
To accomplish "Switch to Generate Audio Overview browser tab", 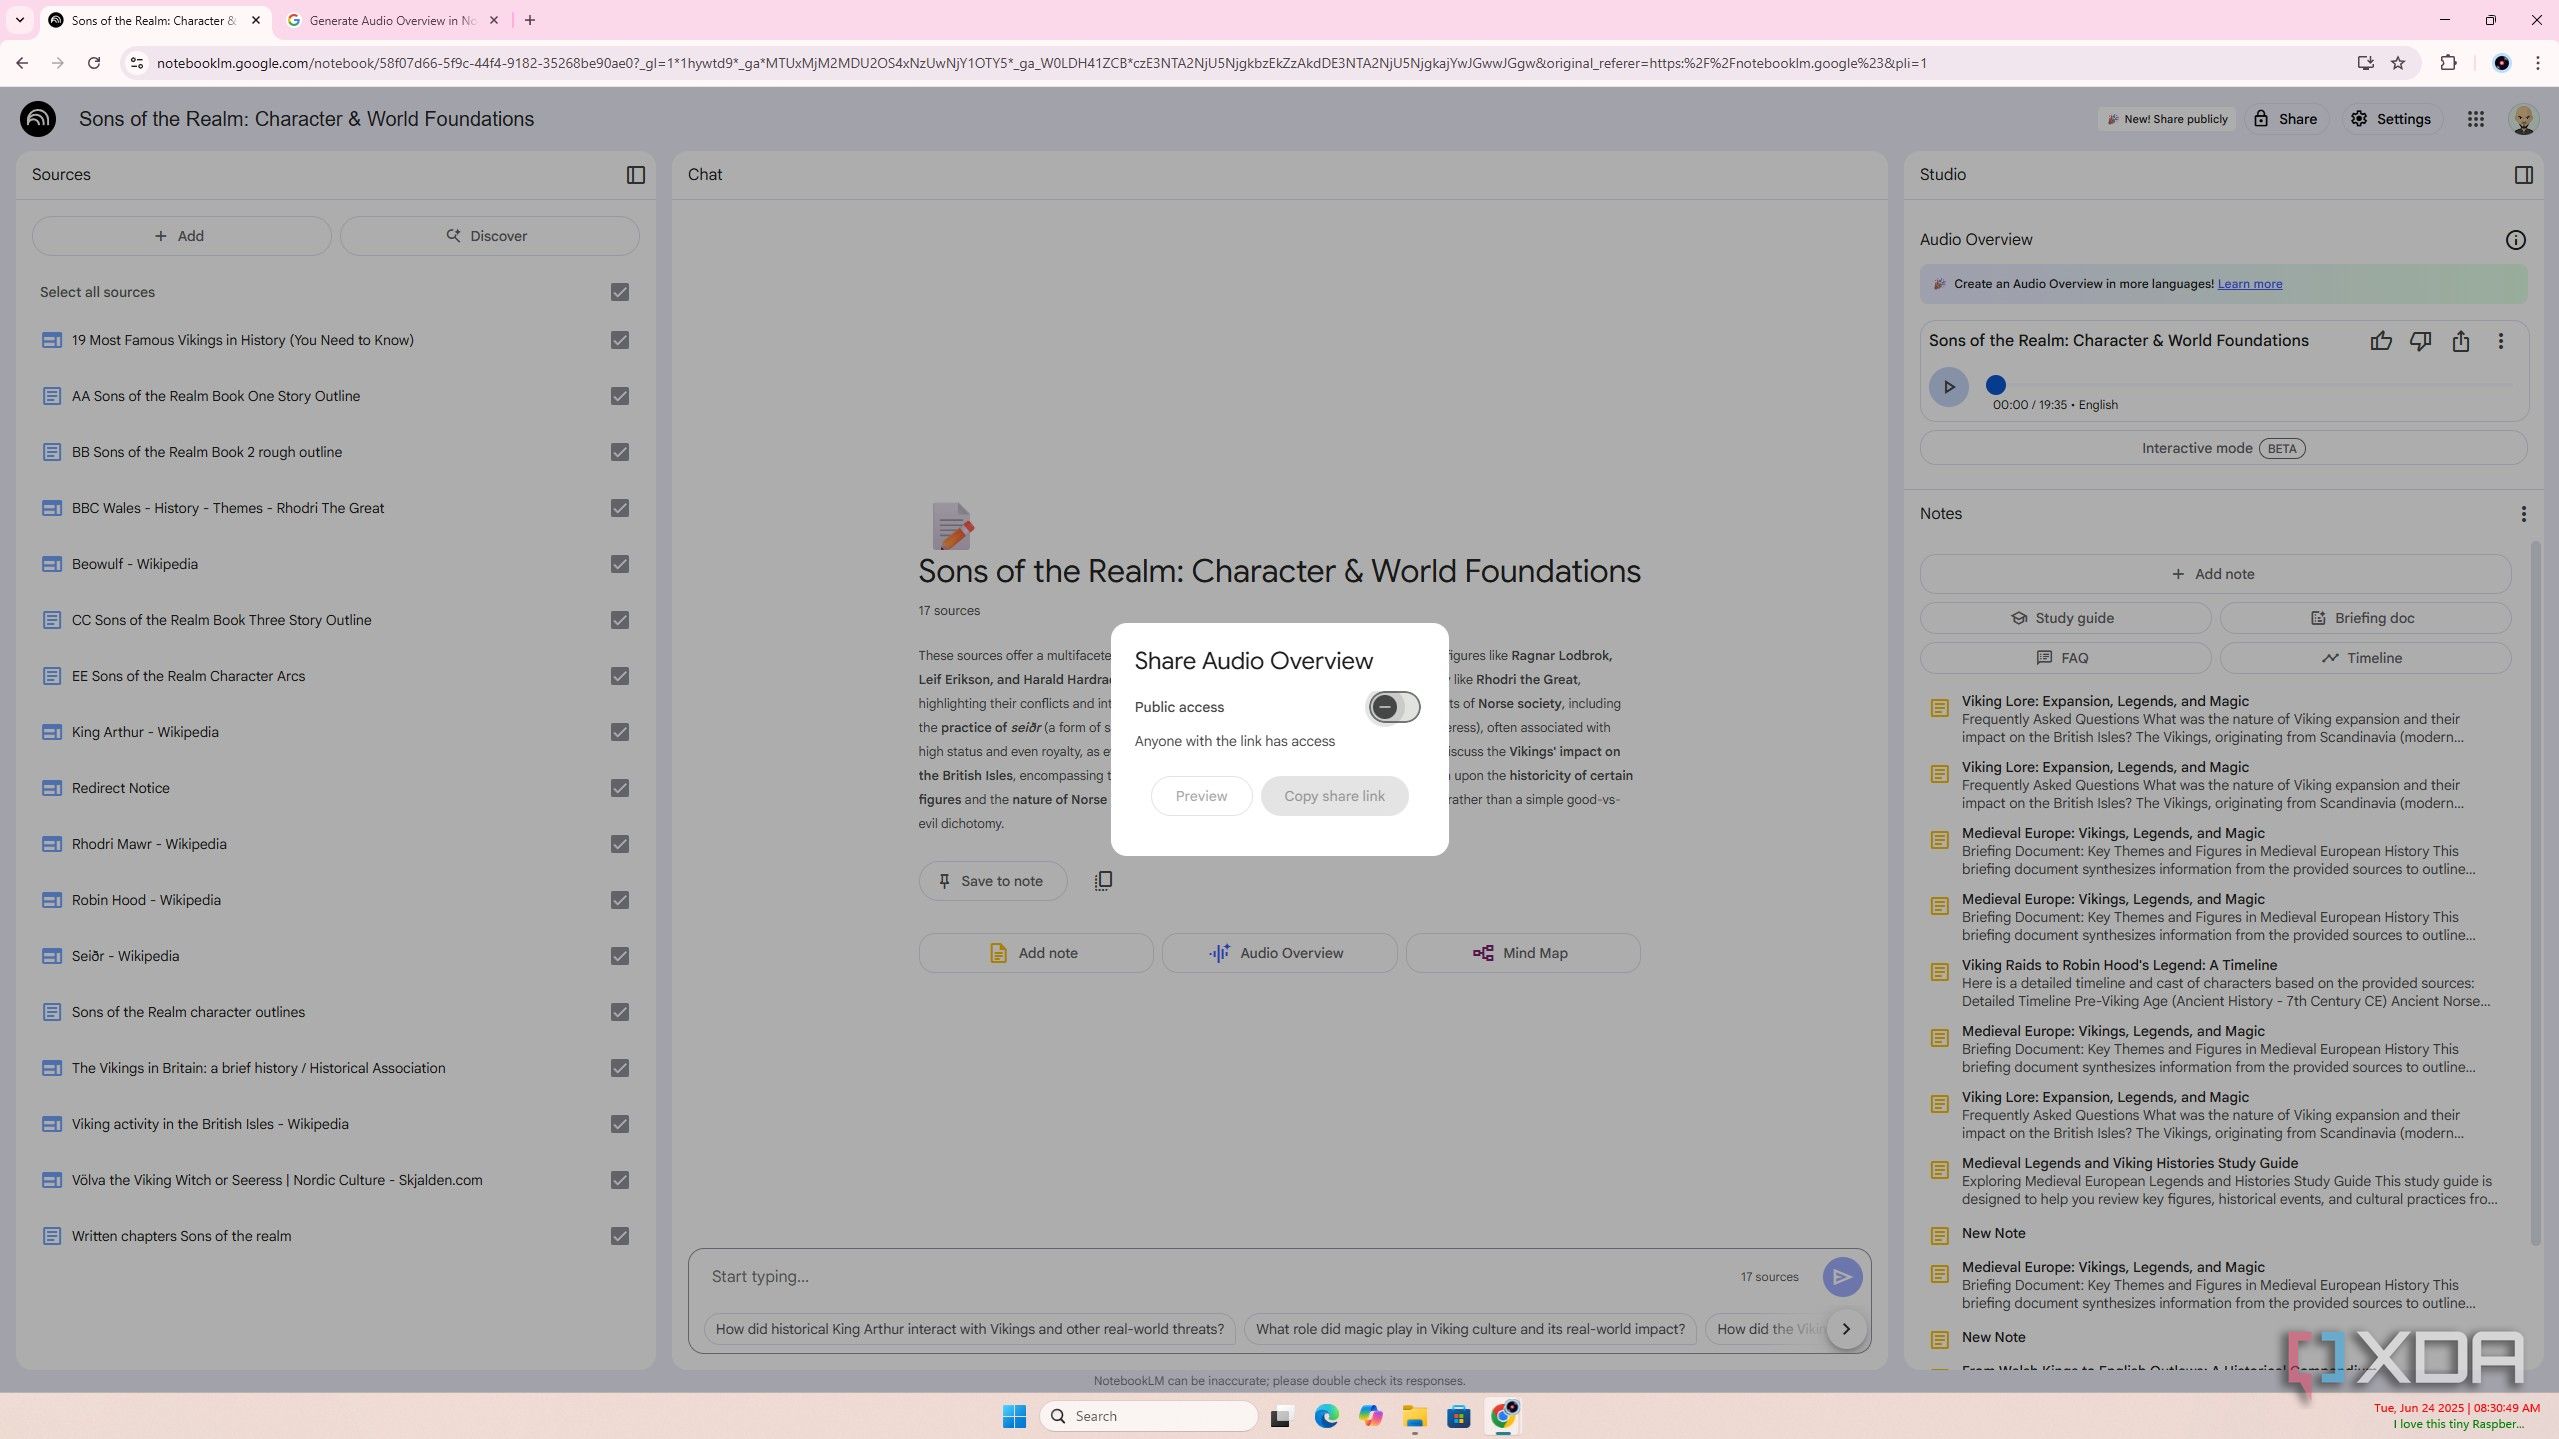I will tap(392, 20).
